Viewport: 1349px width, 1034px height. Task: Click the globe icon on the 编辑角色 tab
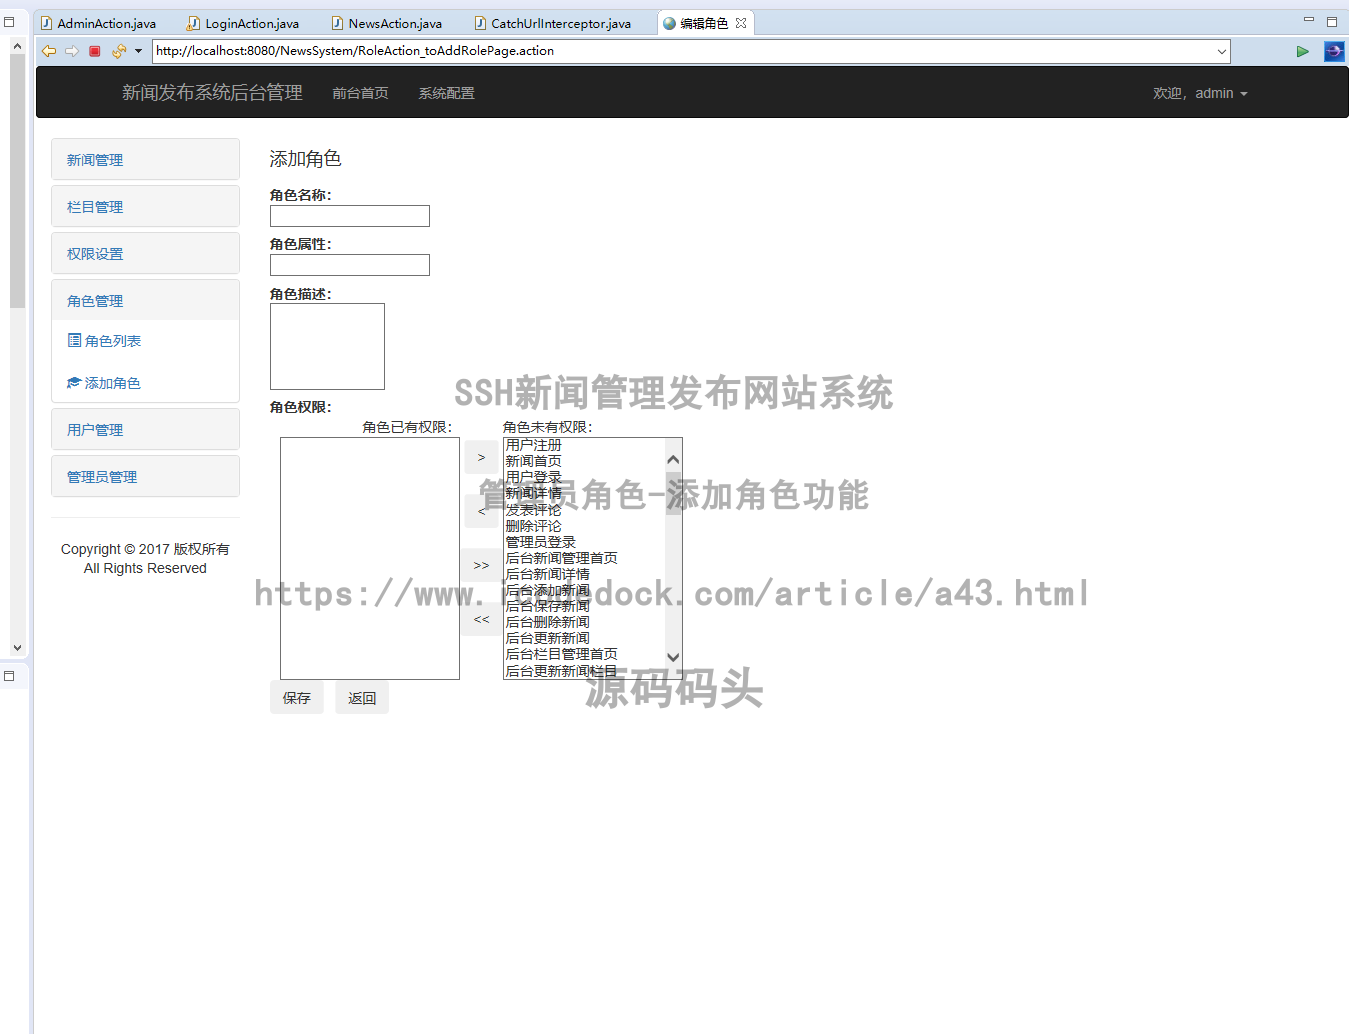coord(668,22)
